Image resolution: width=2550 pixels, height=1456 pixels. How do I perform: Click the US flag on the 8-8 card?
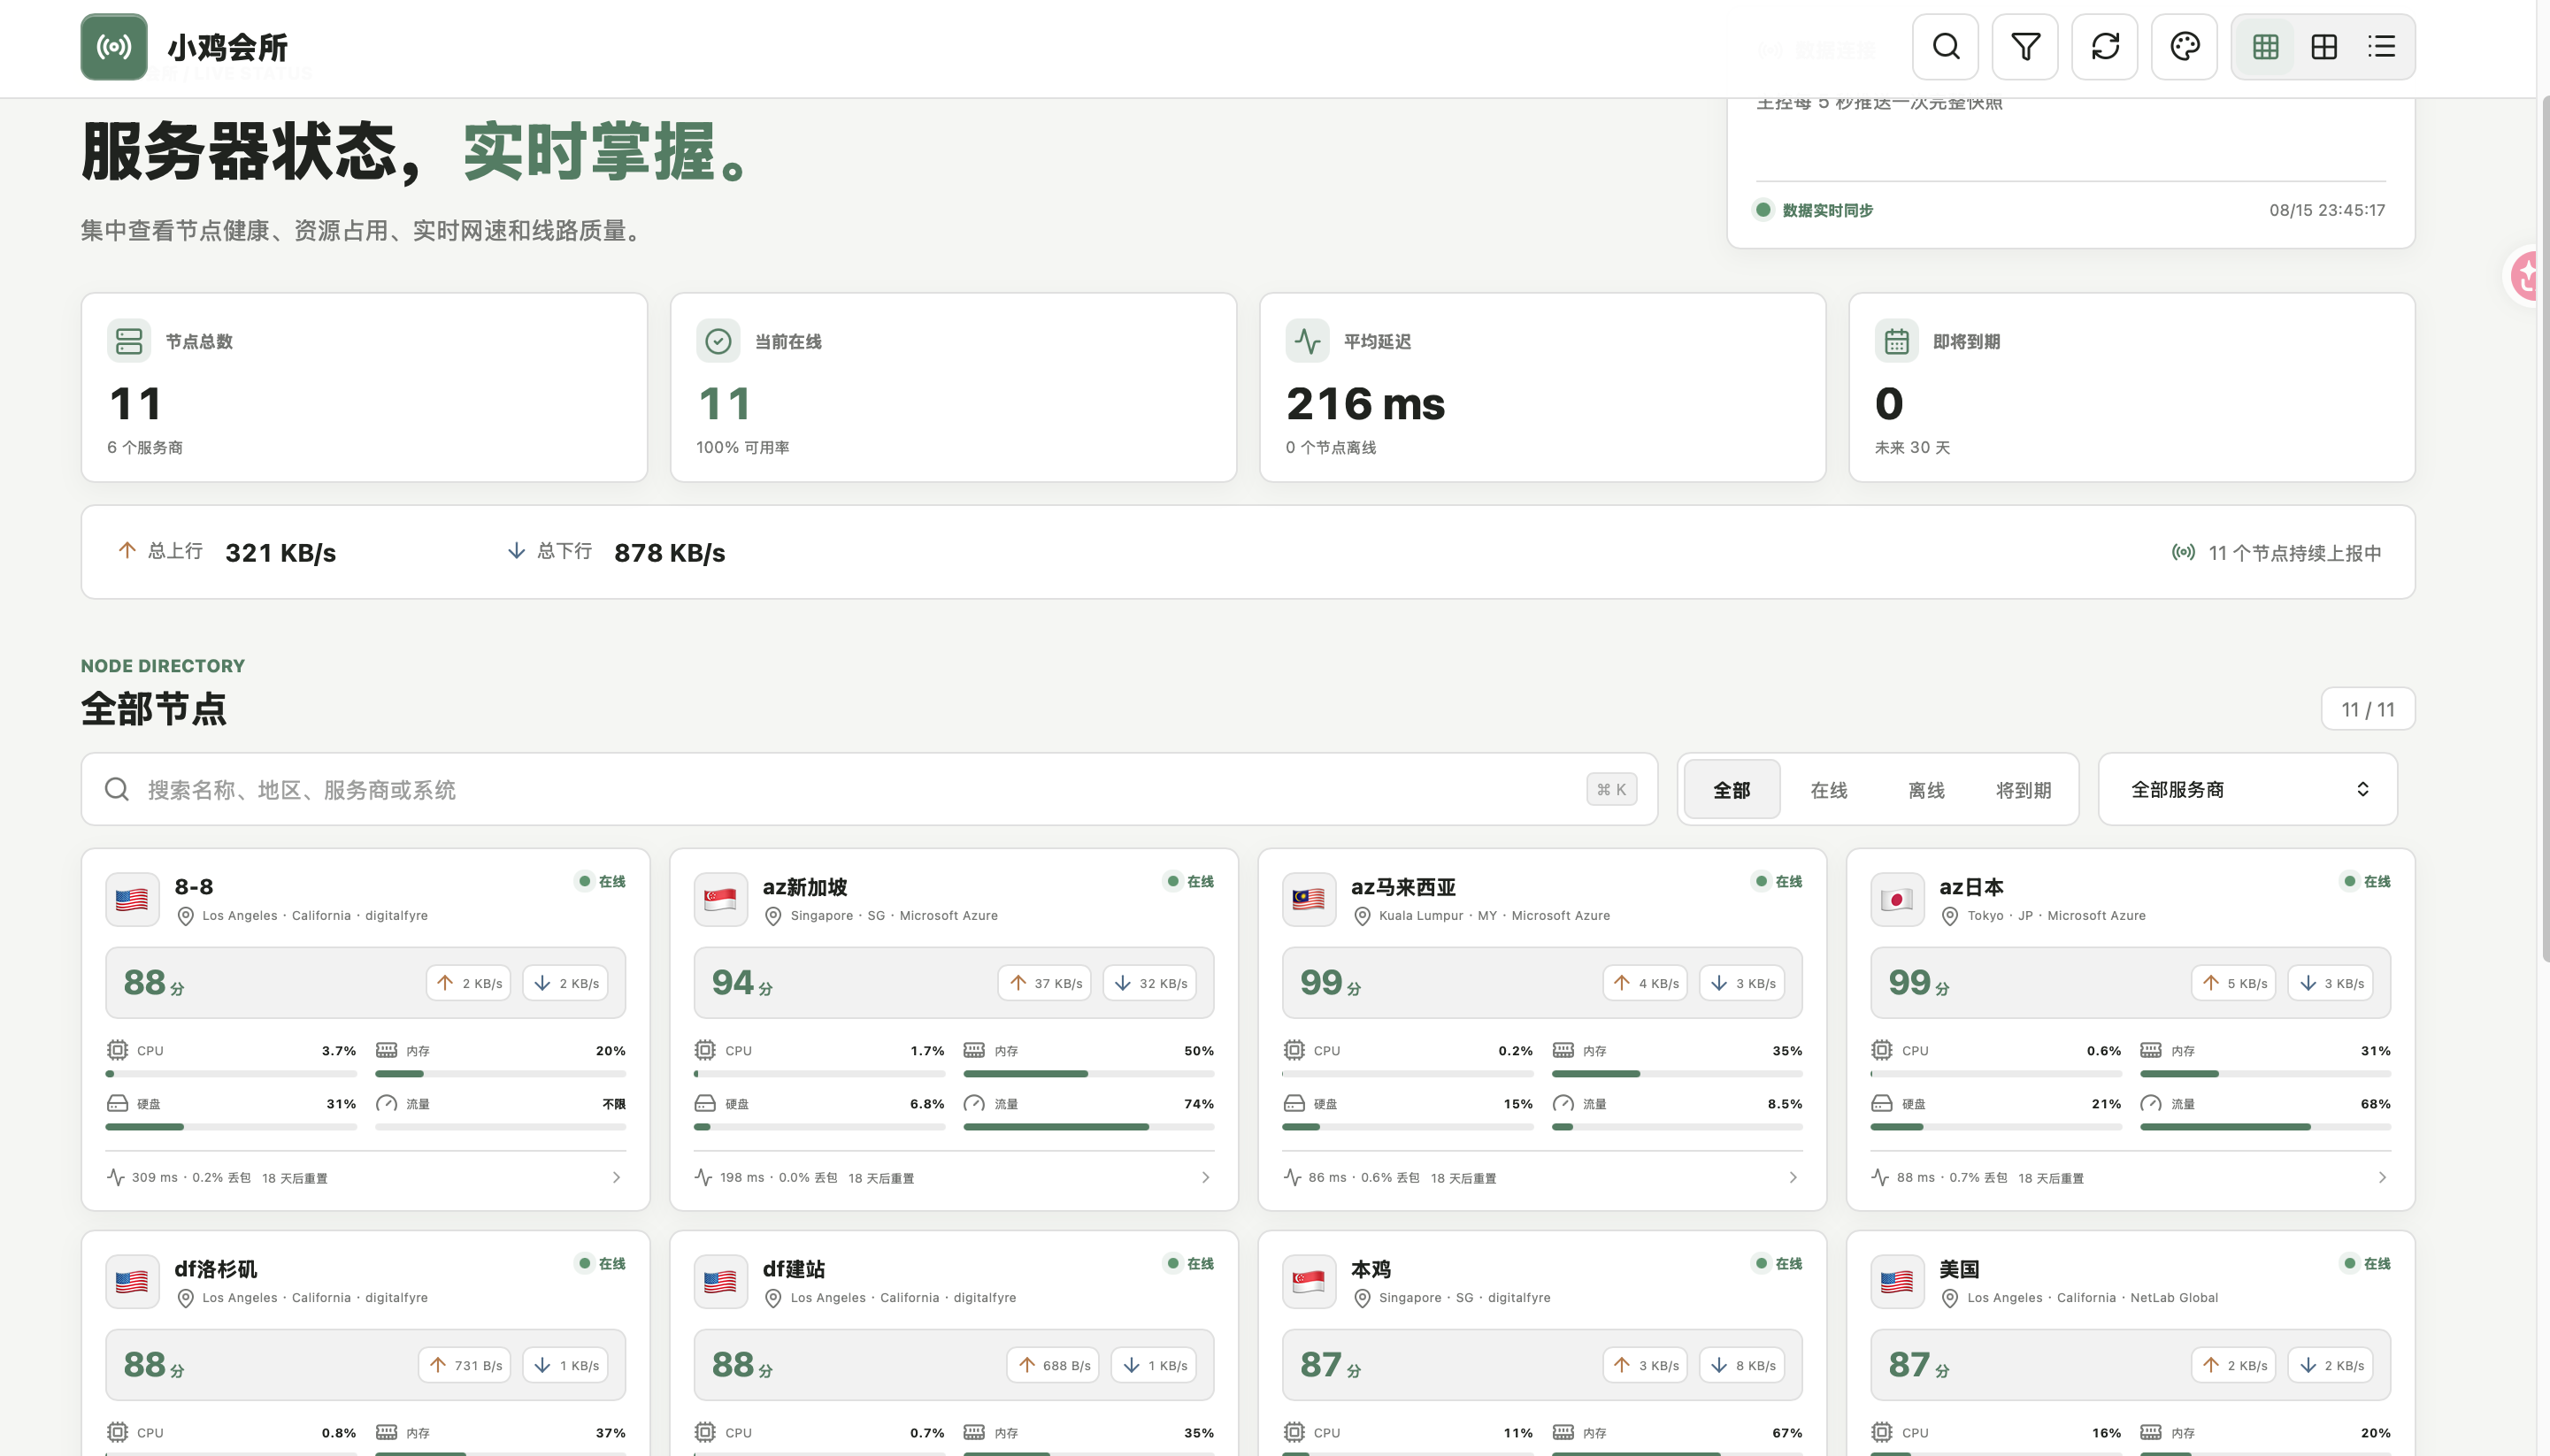(132, 900)
